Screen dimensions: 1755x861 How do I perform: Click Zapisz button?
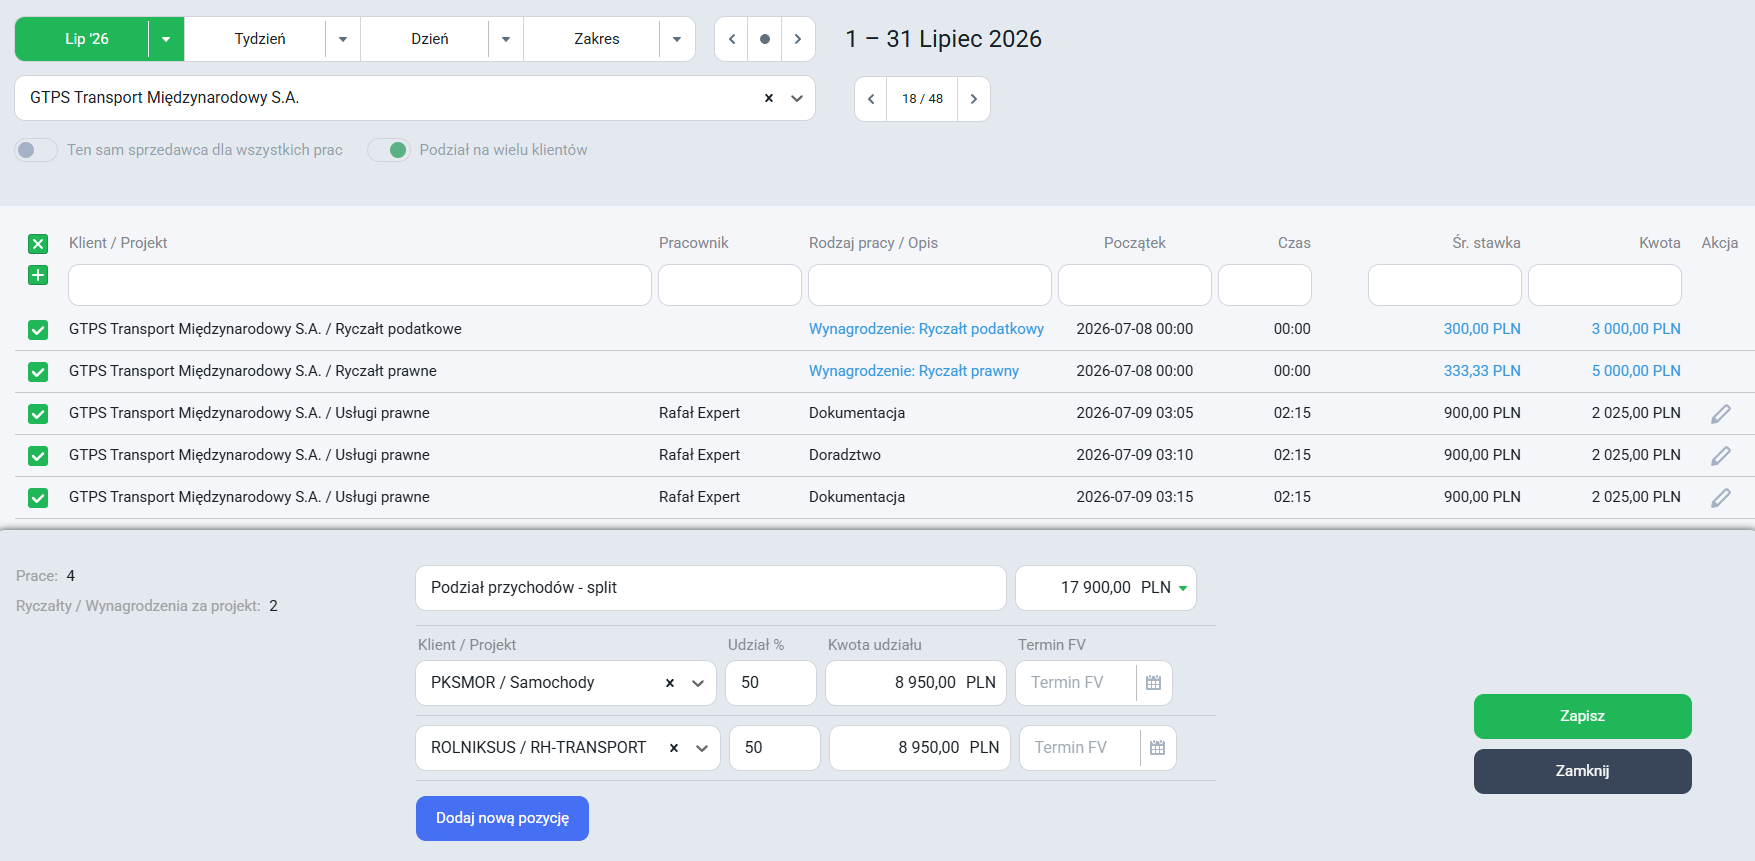pyautogui.click(x=1582, y=716)
